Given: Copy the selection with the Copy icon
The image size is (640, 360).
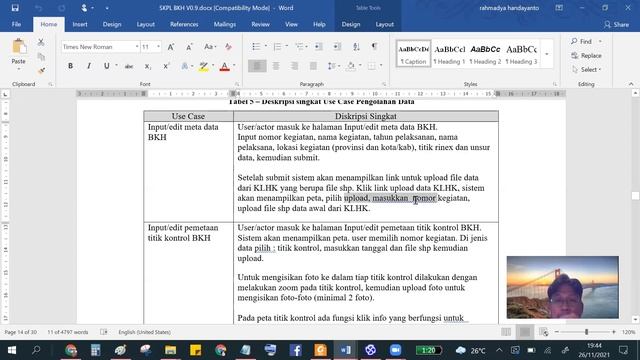Looking at the screenshot, I should click(x=41, y=57).
